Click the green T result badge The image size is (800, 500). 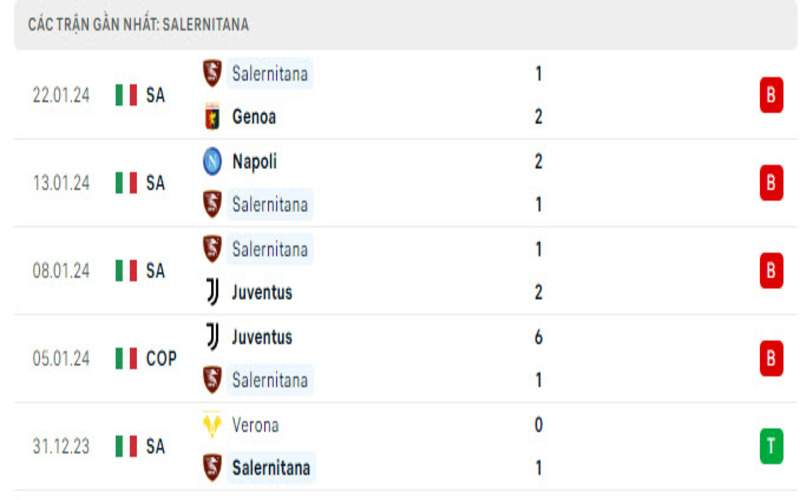click(771, 446)
